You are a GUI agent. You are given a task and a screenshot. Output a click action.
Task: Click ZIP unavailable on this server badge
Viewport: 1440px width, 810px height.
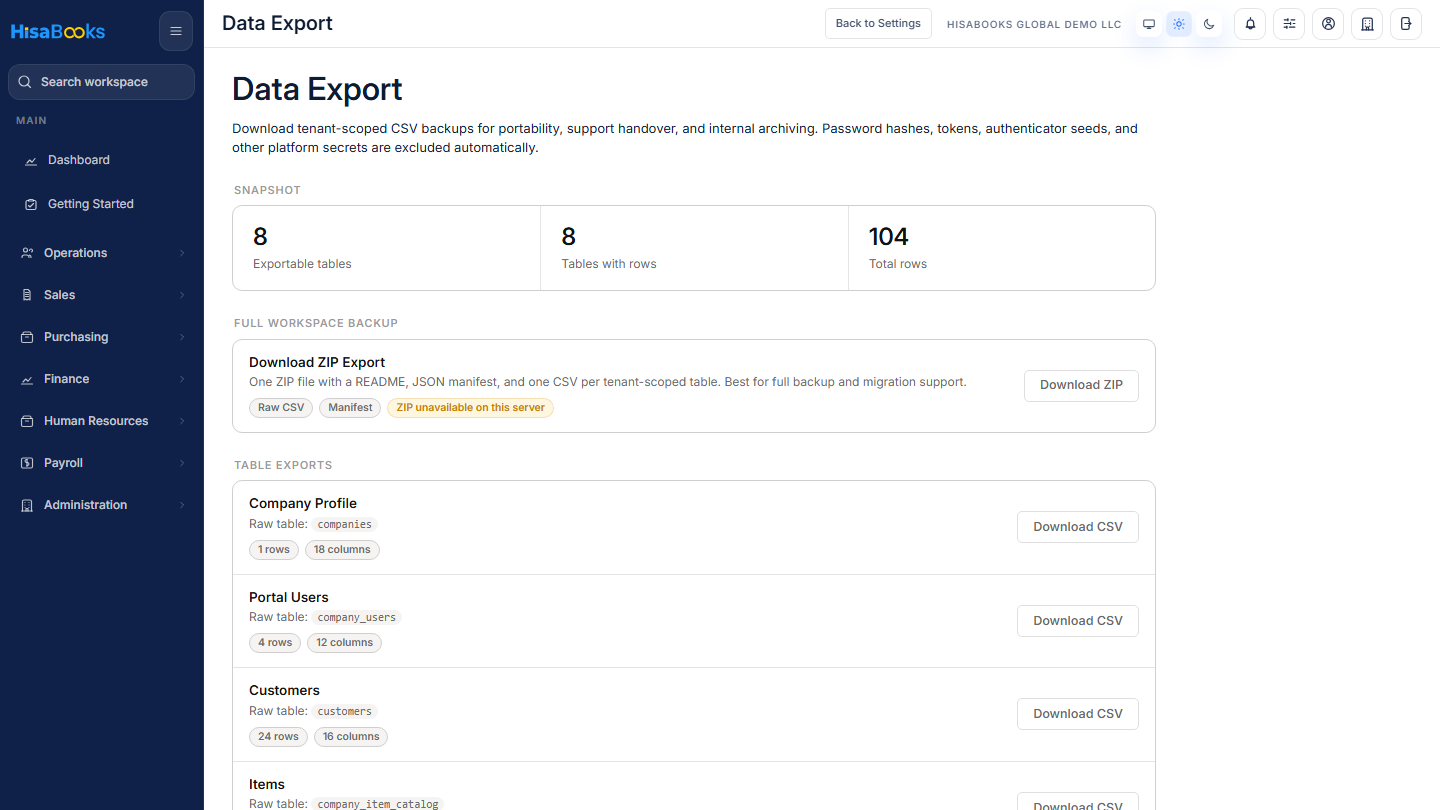click(x=470, y=408)
